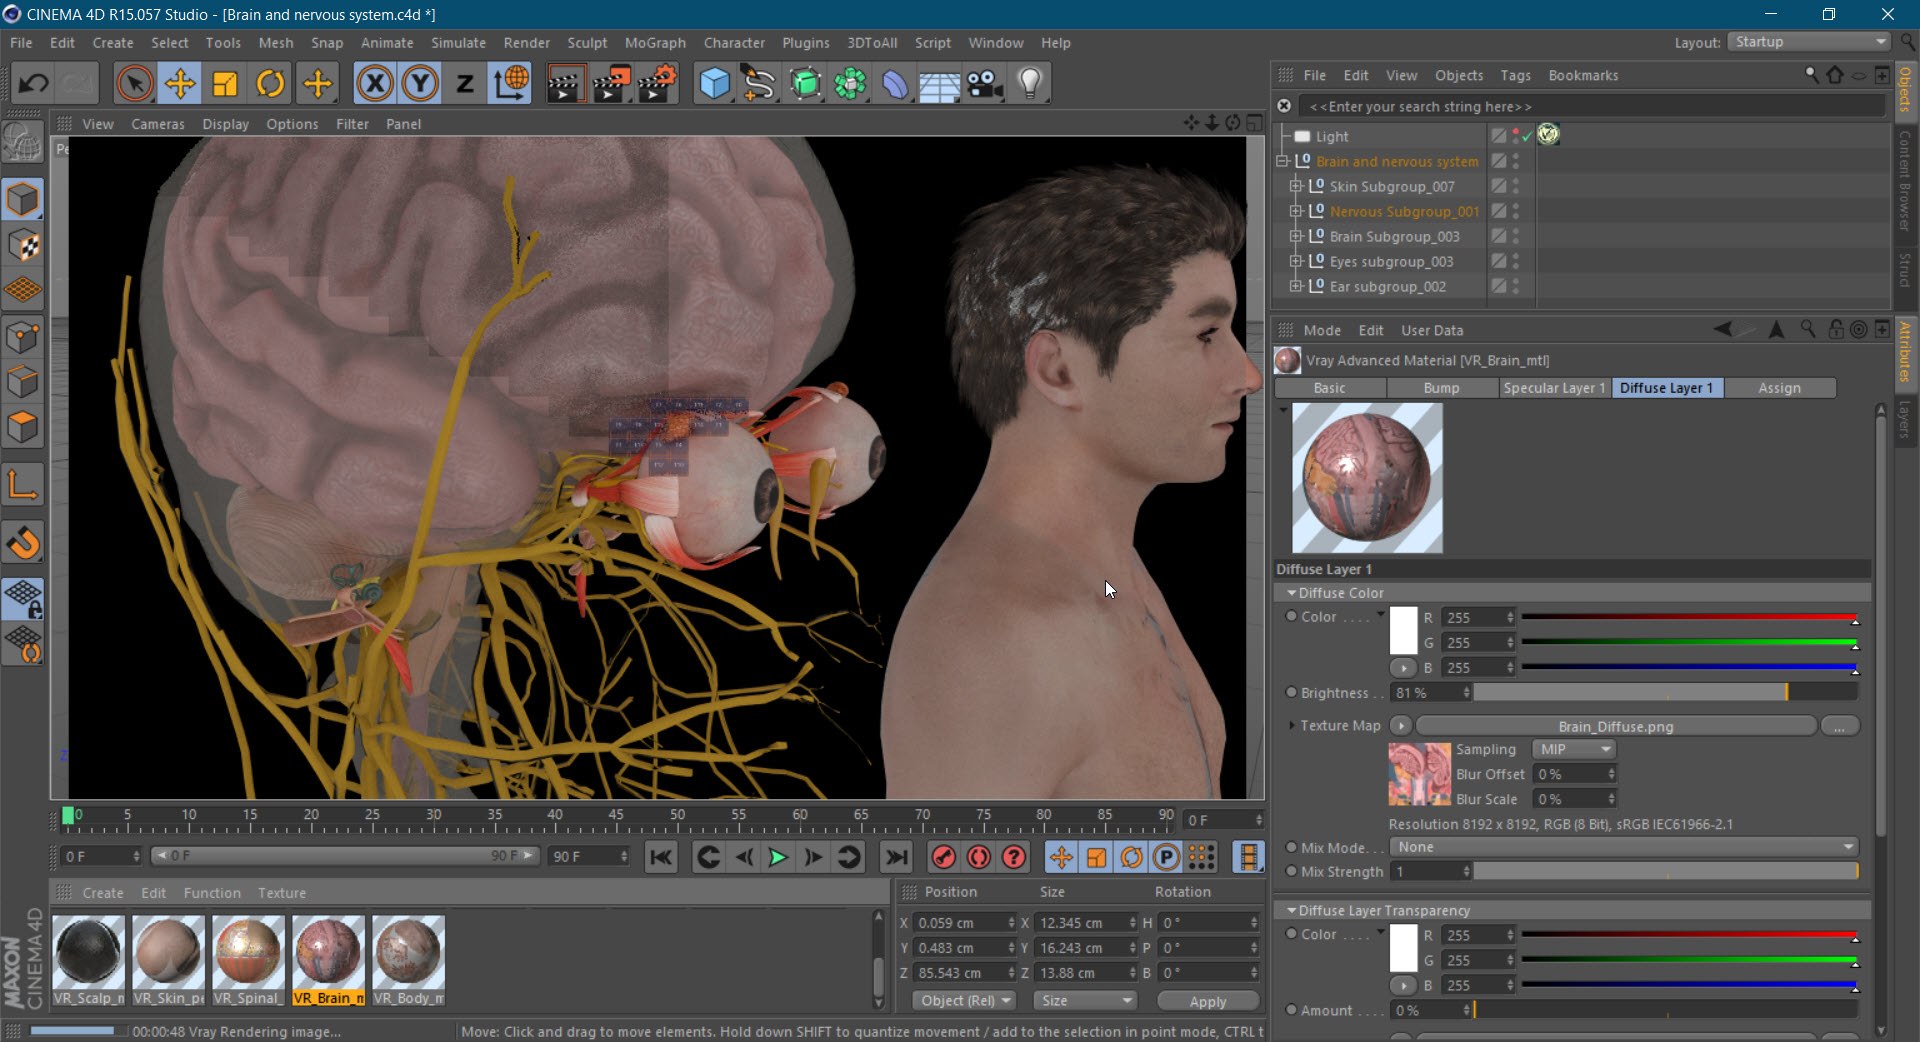The image size is (1920, 1042).
Task: Add a light object from toolbar
Action: (x=1030, y=84)
